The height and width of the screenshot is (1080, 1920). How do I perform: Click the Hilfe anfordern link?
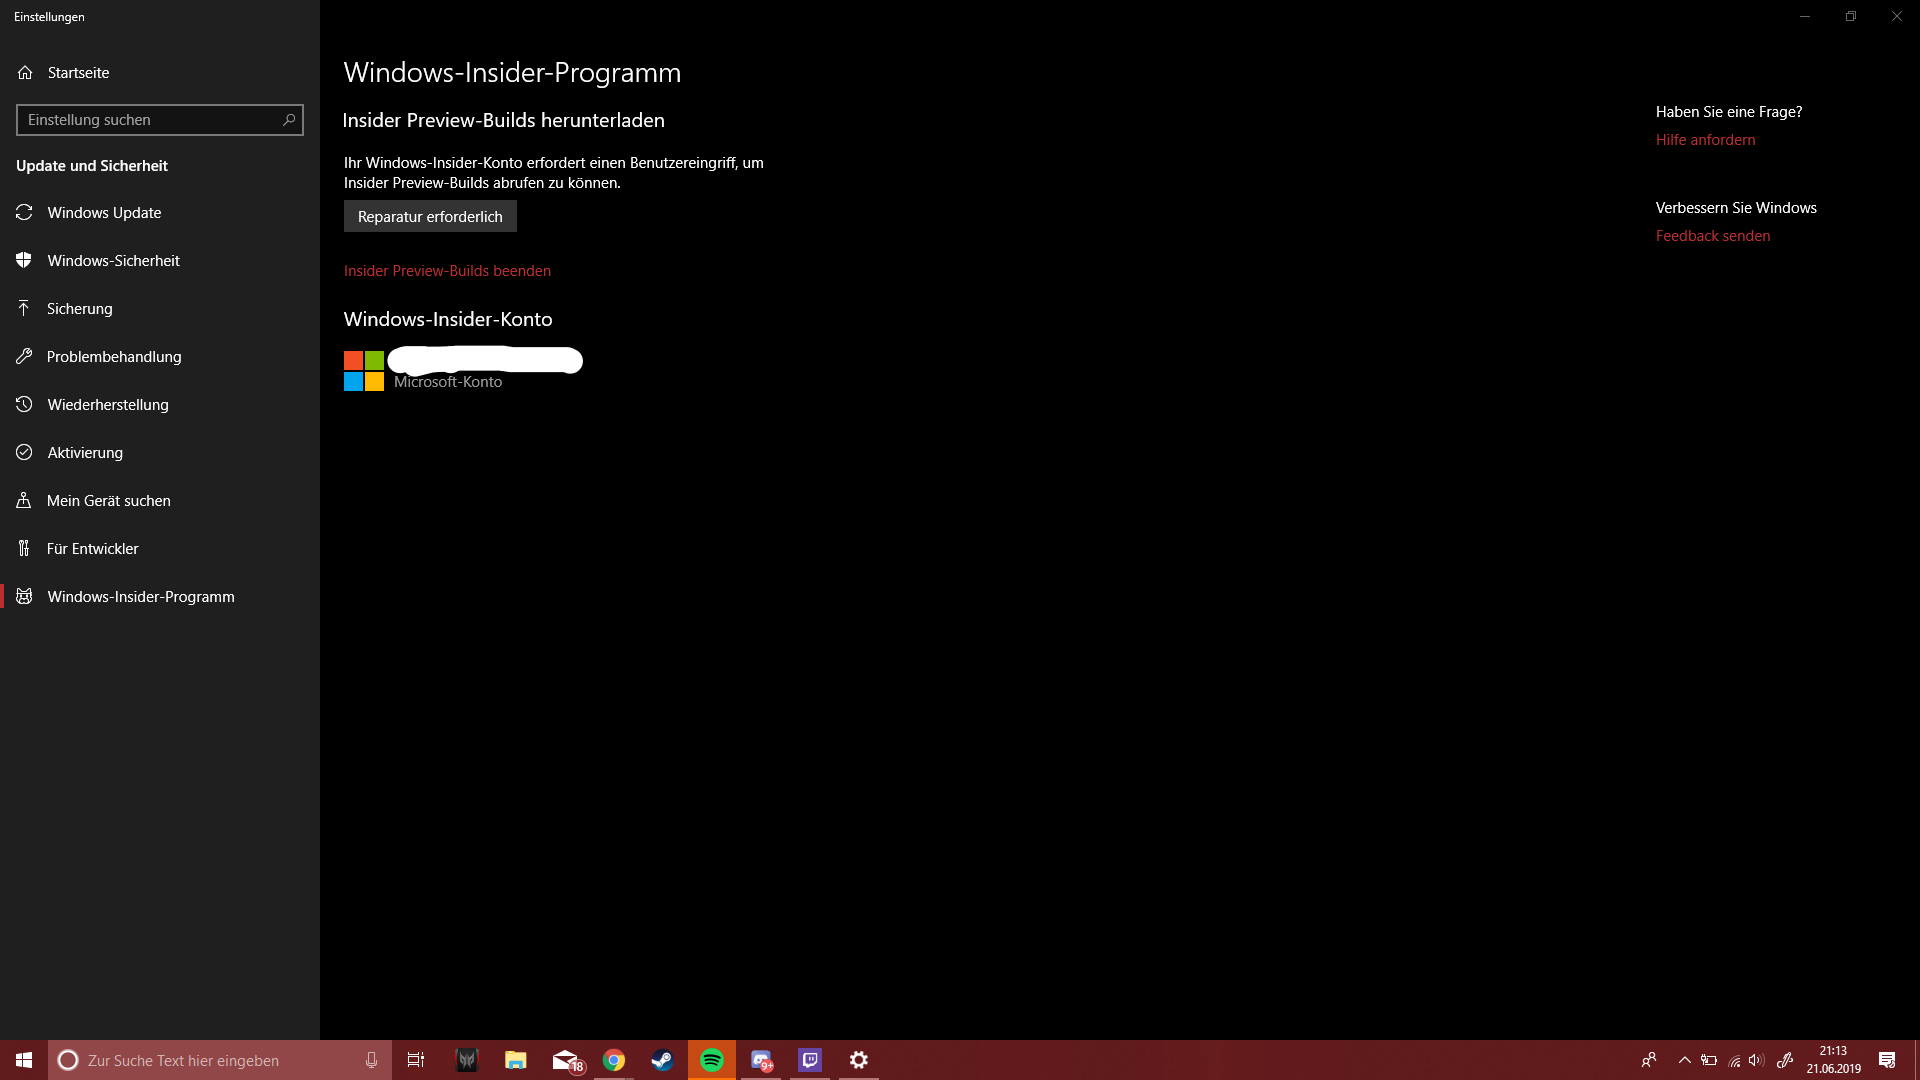click(1705, 140)
